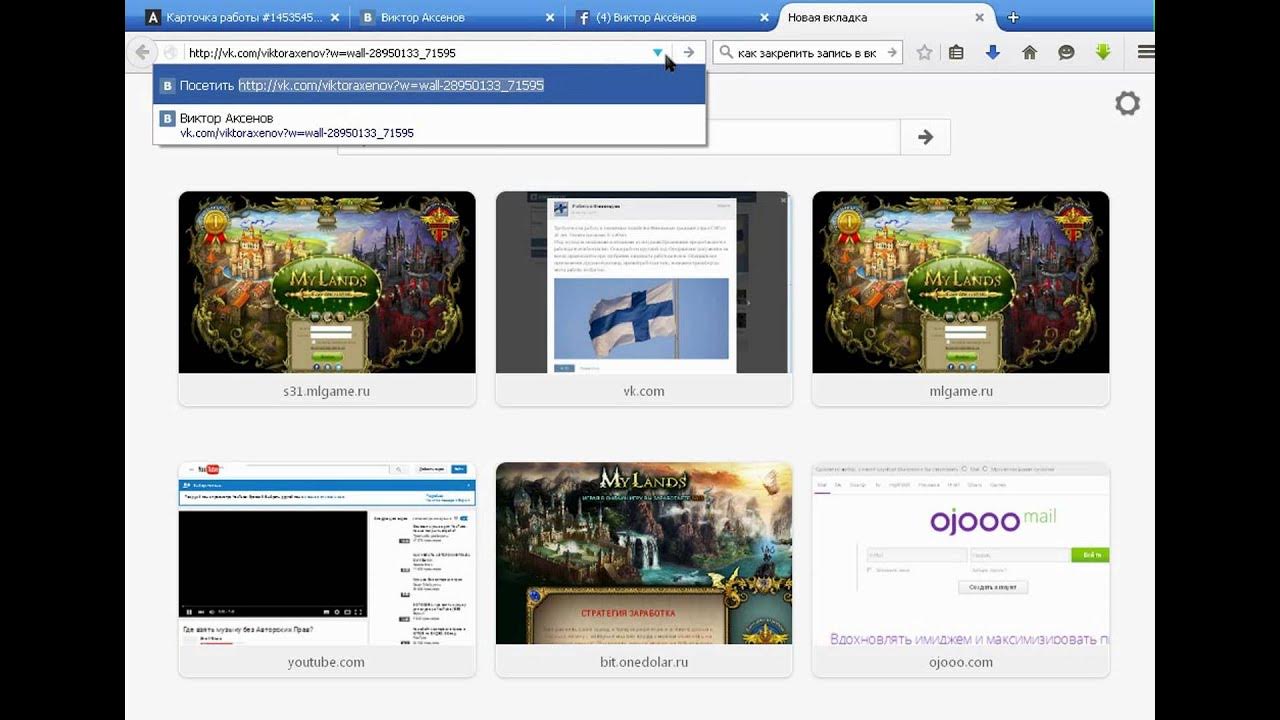
Task: Select Виктор Аксенов autocomplete suggestion
Action: pos(429,125)
